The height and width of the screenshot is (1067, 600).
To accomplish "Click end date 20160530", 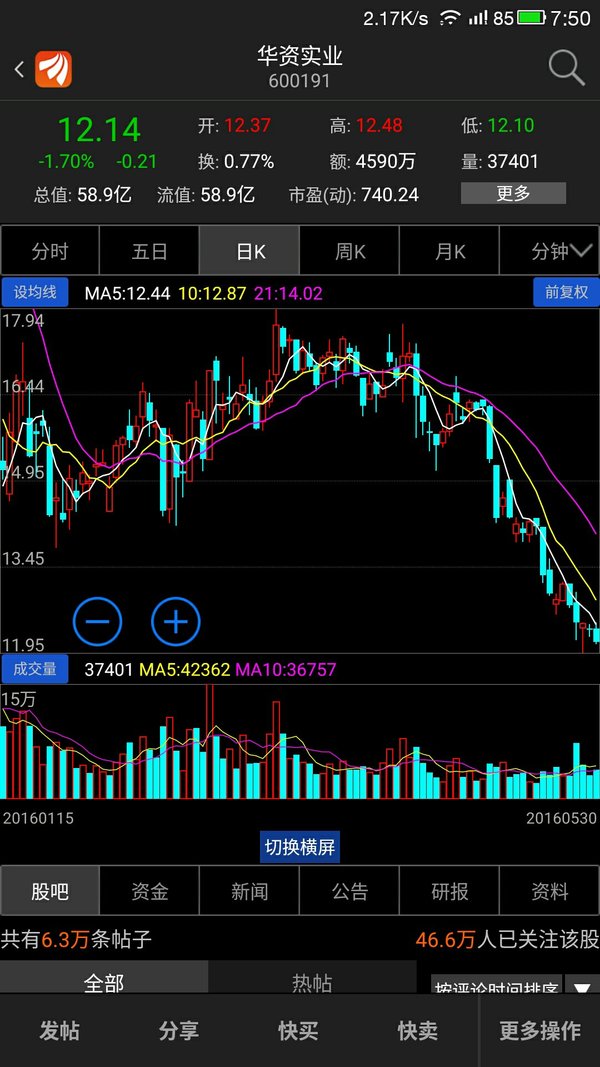I will [x=561, y=817].
